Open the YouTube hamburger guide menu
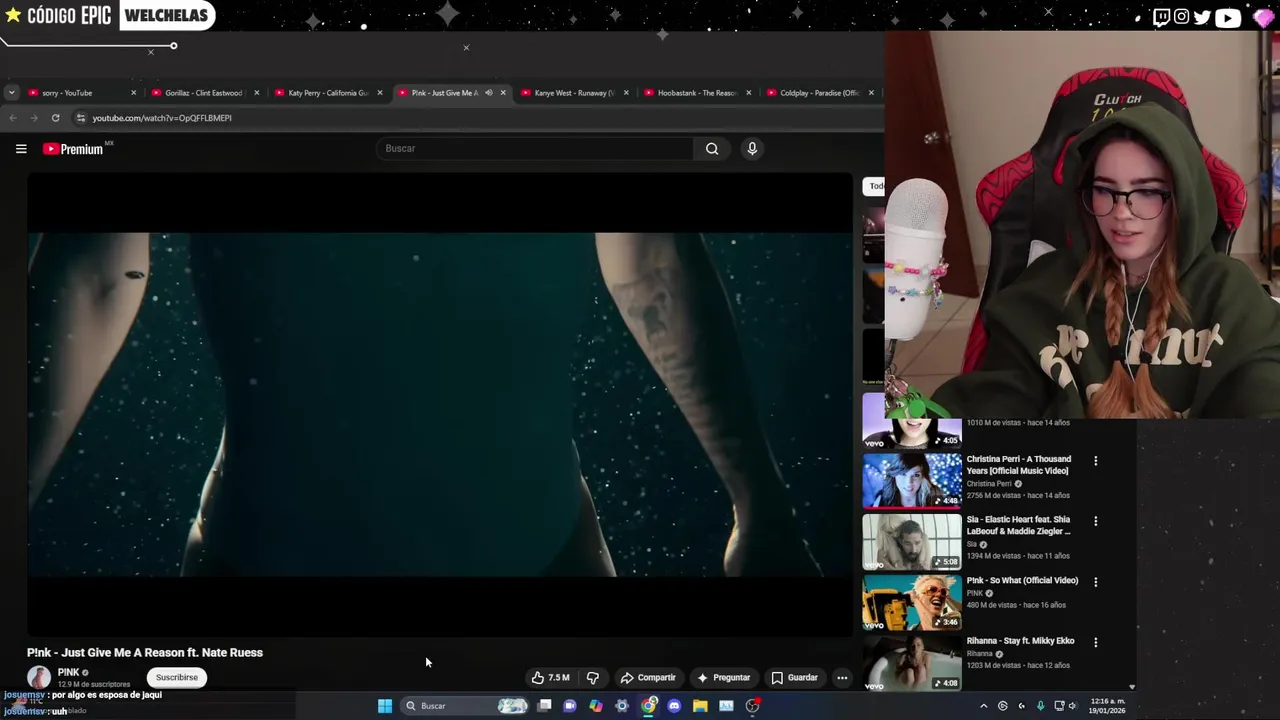 coord(21,149)
